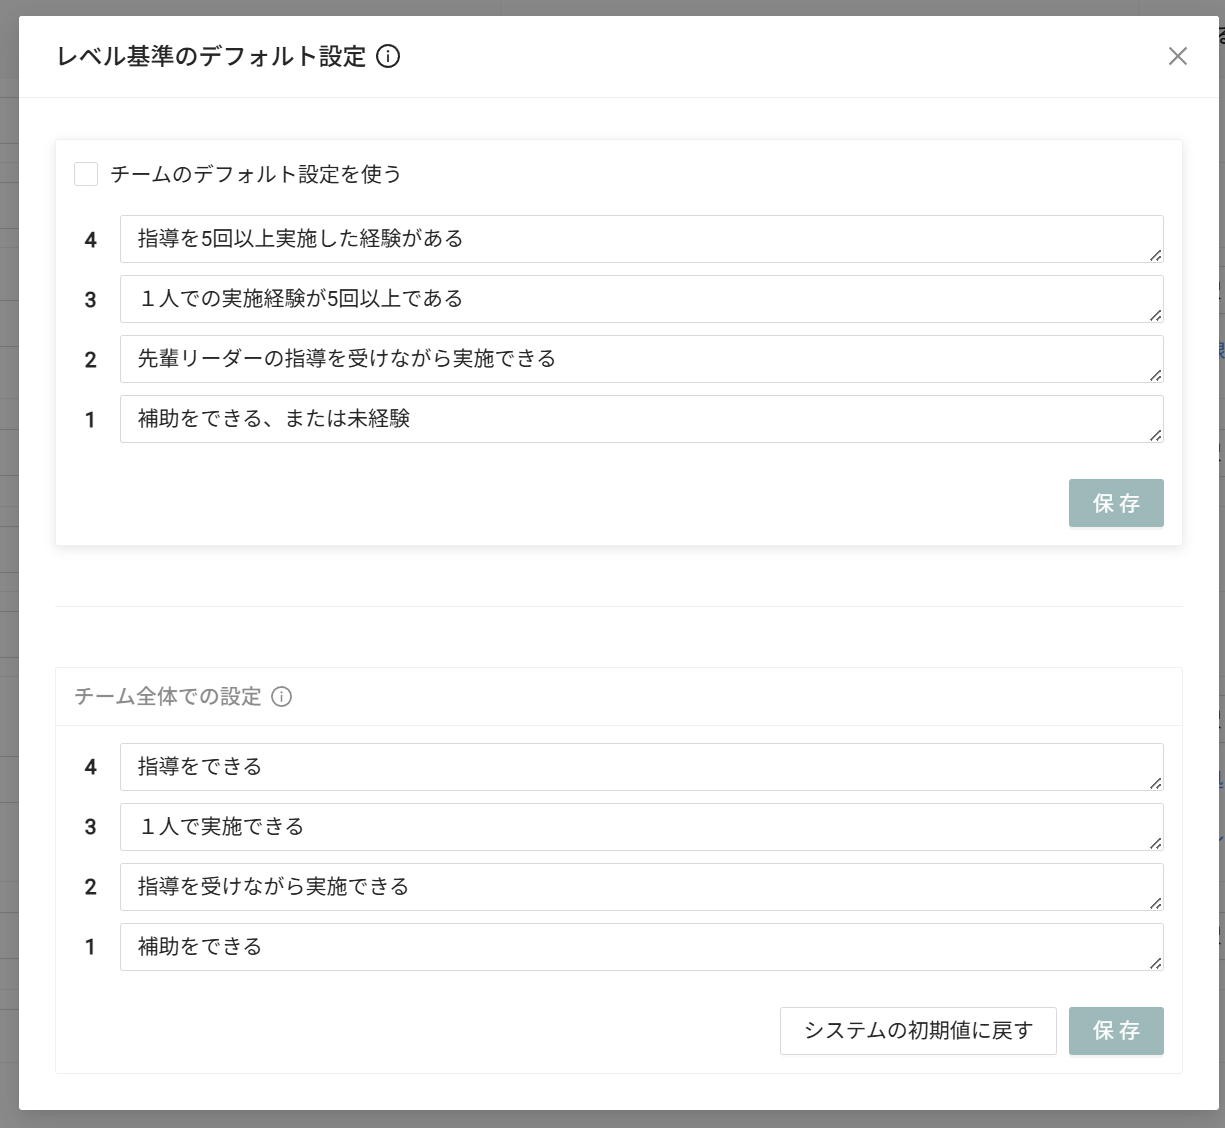The image size is (1225, 1128).
Task: Click resize grip on team 指導をできる field
Action: pyautogui.click(x=1155, y=783)
